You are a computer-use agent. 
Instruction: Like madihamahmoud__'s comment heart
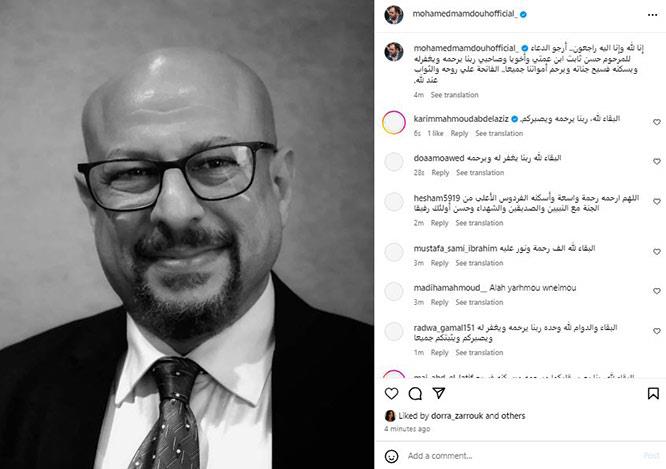coord(657,291)
